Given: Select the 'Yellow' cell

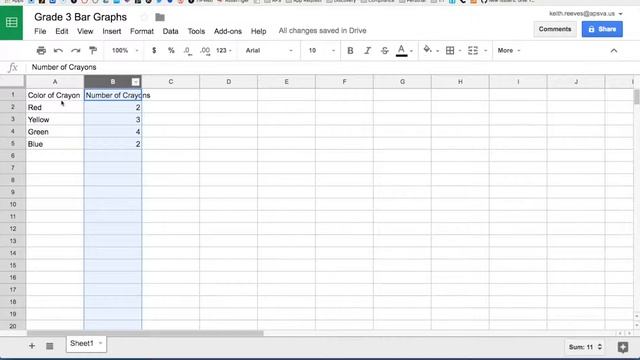Looking at the screenshot, I should [x=55, y=120].
